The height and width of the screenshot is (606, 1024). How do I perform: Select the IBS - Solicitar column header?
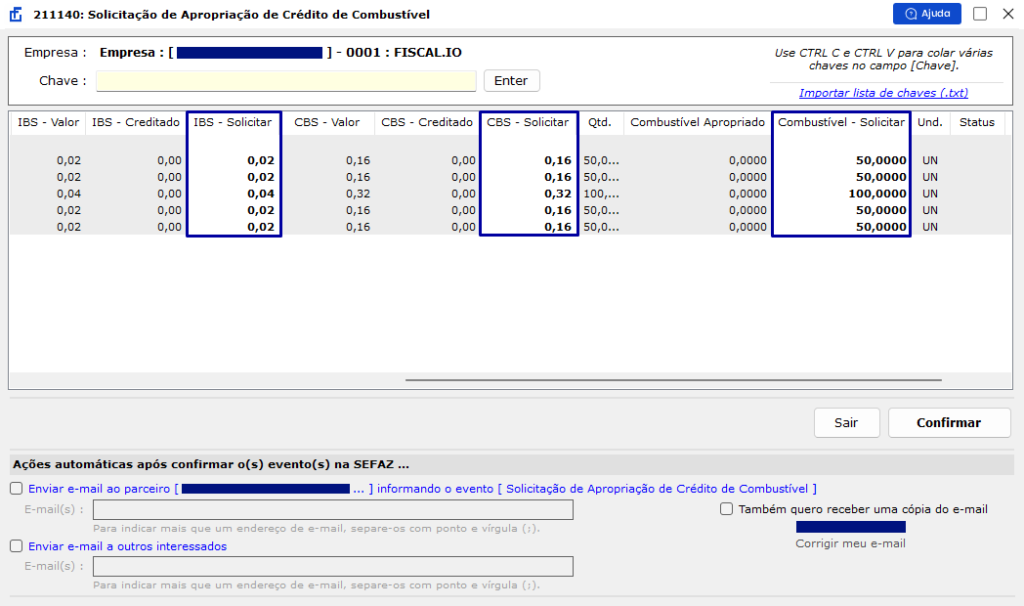click(233, 122)
